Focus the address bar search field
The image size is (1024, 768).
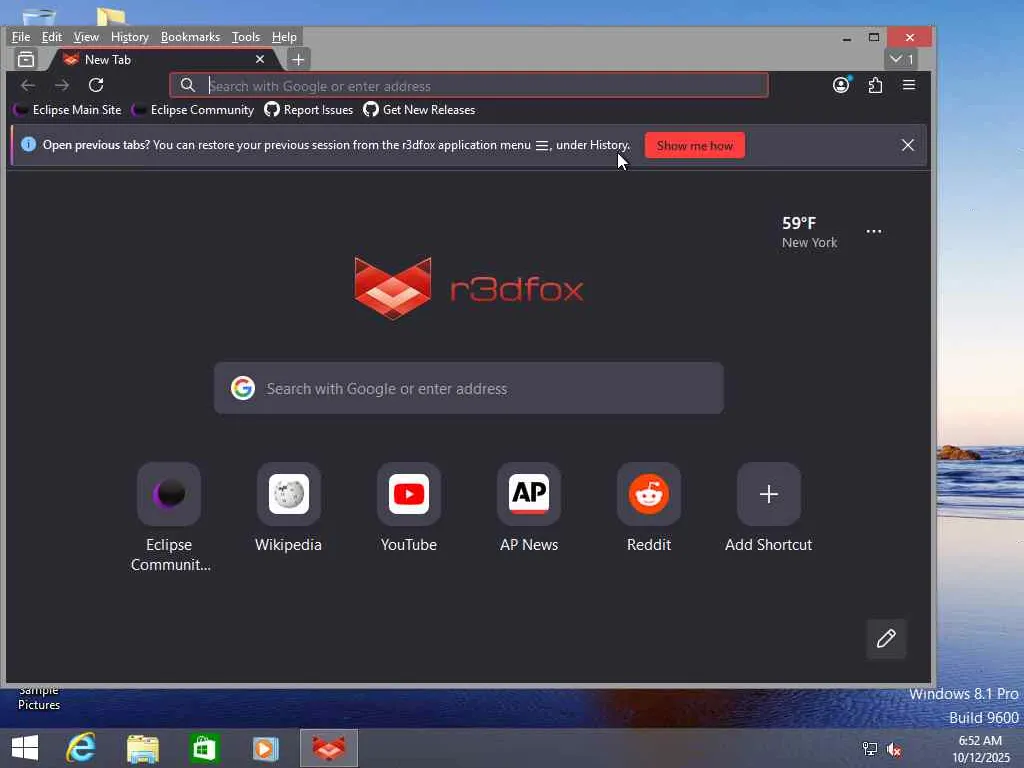tap(469, 86)
